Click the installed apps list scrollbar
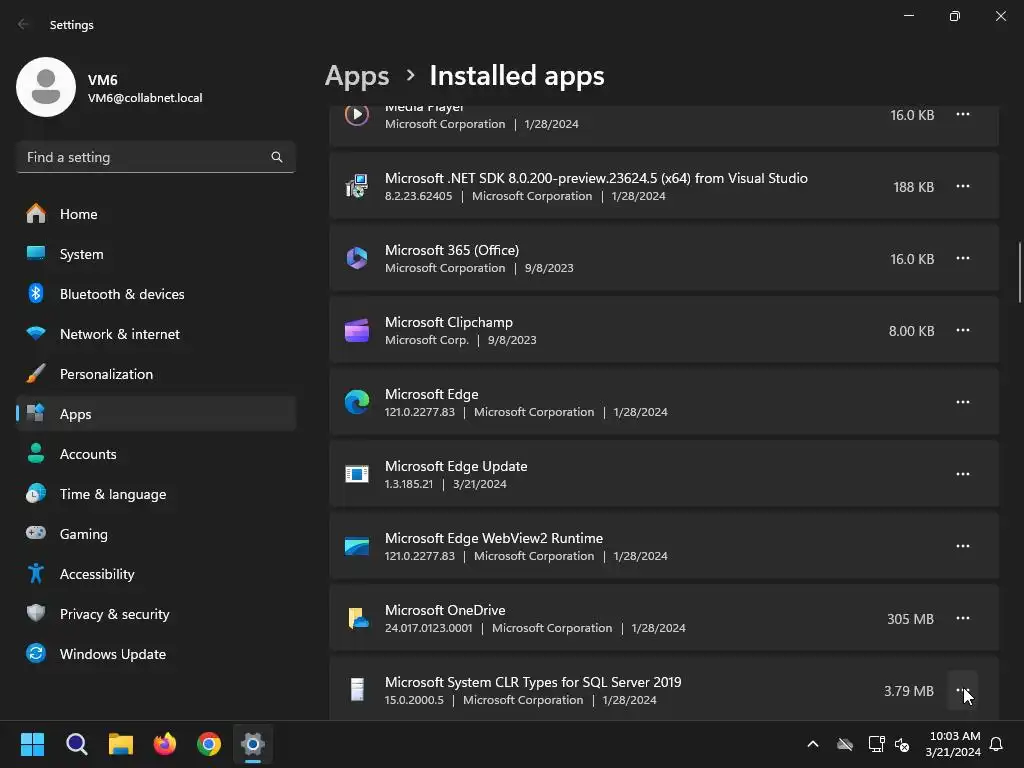This screenshot has width=1024, height=768. click(x=1019, y=272)
